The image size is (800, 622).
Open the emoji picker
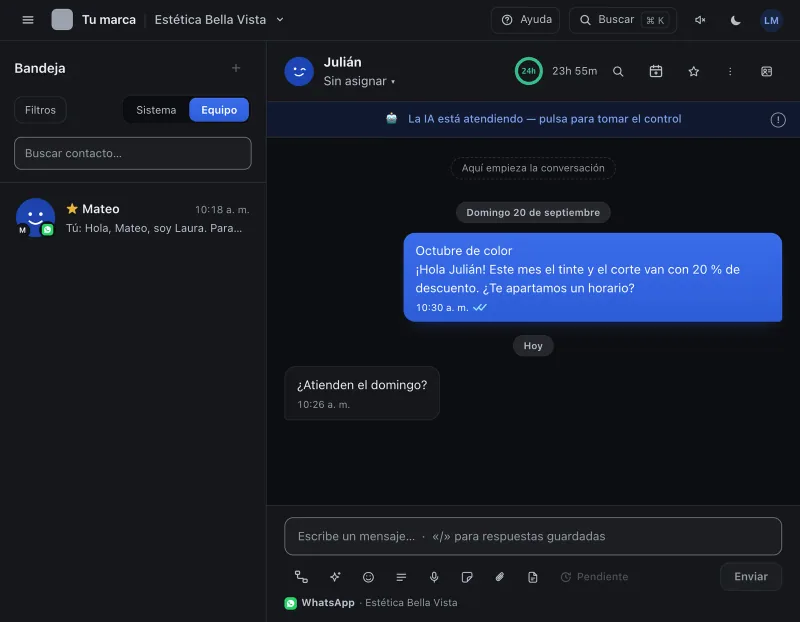[x=368, y=577]
